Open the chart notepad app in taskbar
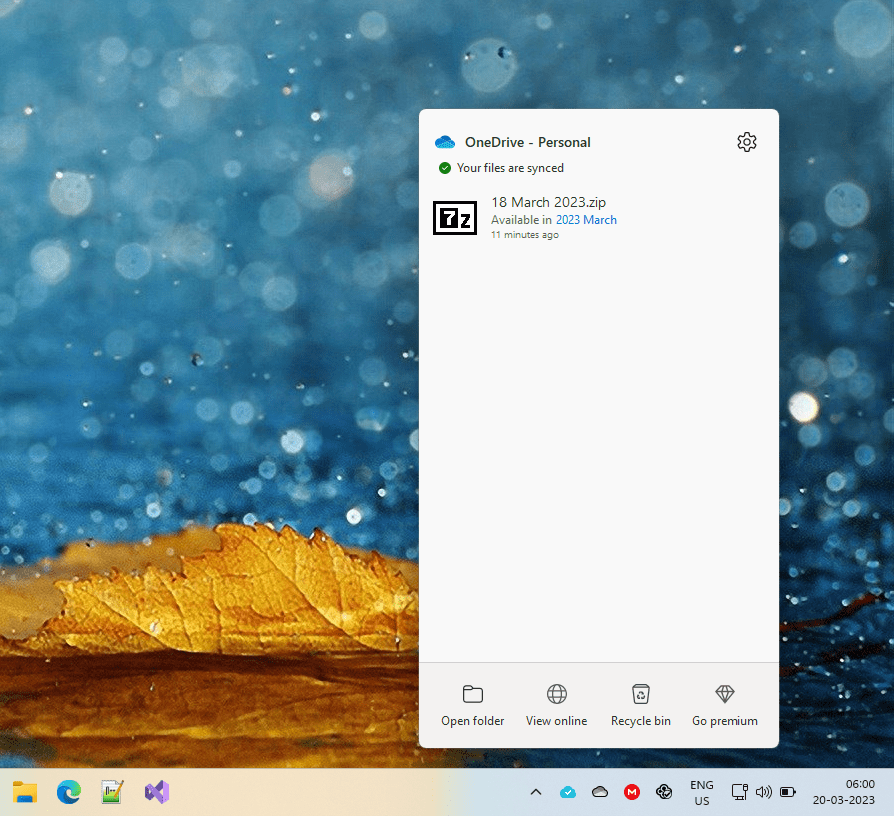This screenshot has height=816, width=895. click(112, 792)
